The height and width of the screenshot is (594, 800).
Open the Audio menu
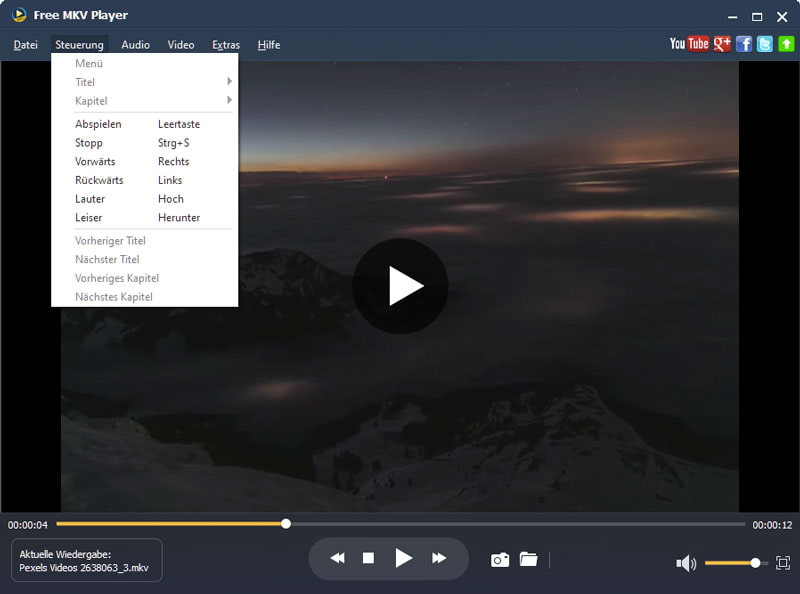[134, 45]
